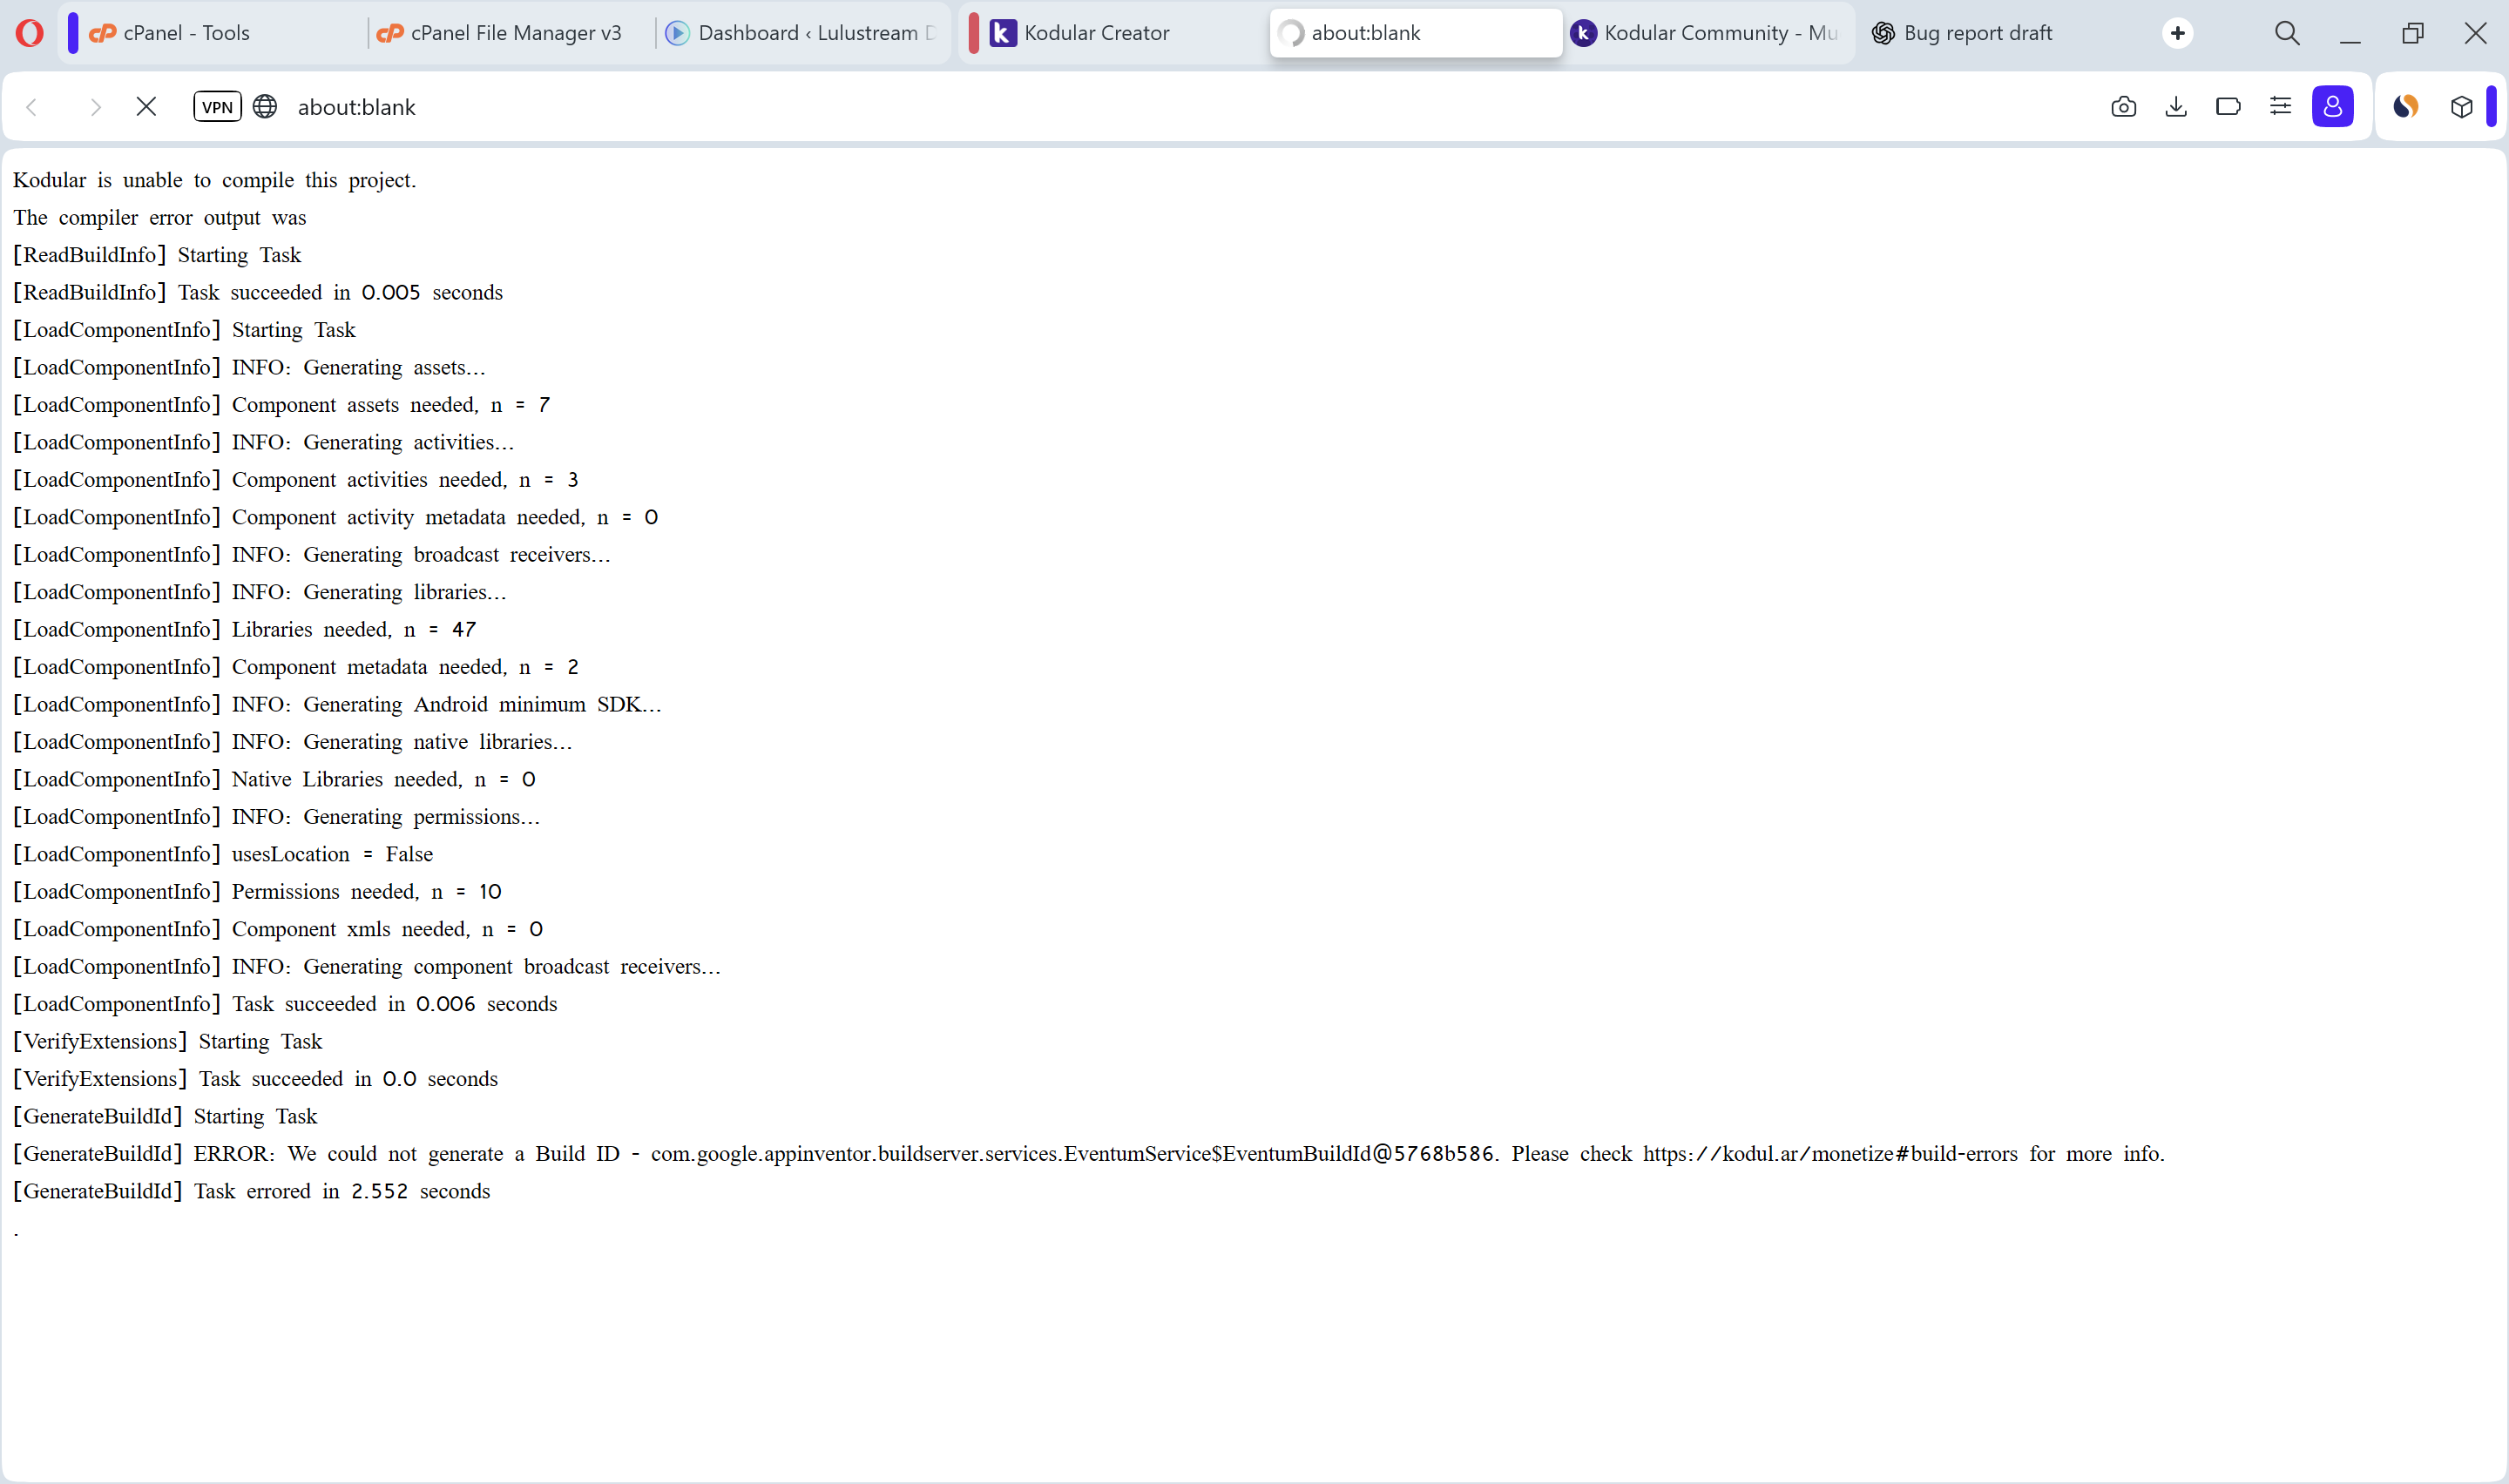The height and width of the screenshot is (1484, 2509).
Task: Click 'Generating Android minimum SDK' line
Action: pyautogui.click(x=337, y=705)
